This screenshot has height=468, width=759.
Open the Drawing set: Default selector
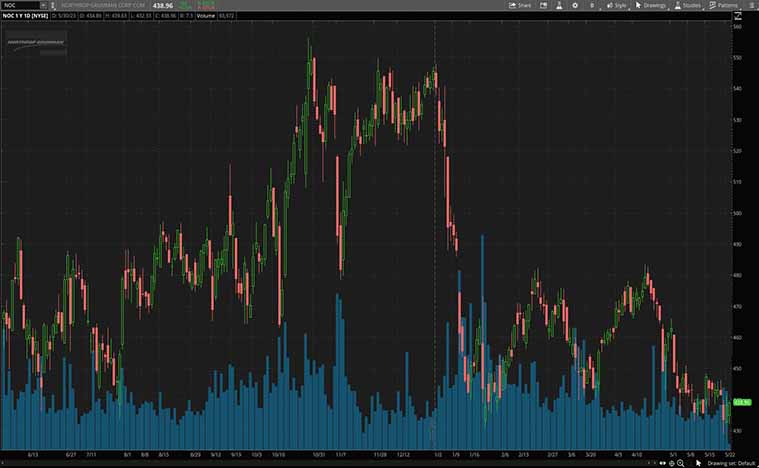731,464
